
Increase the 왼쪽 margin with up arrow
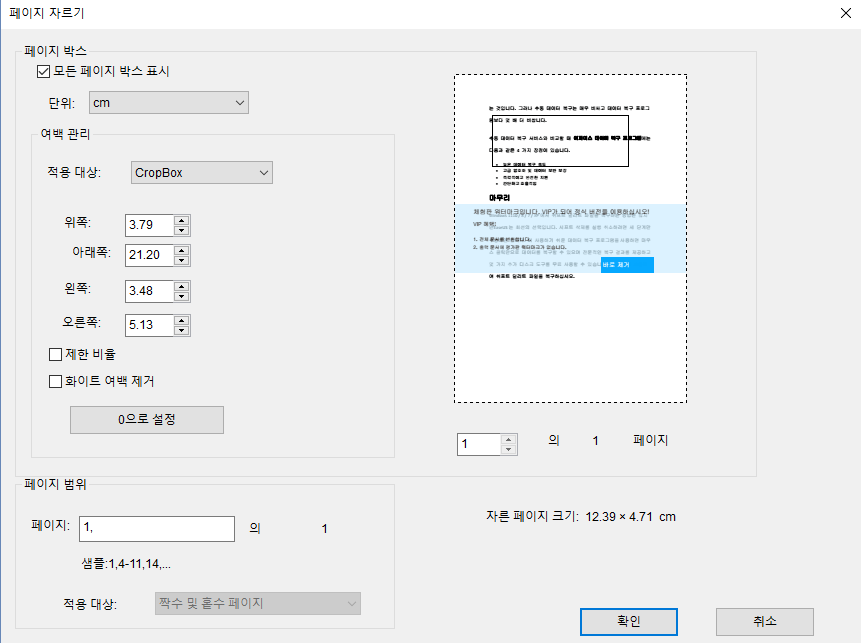(182, 286)
